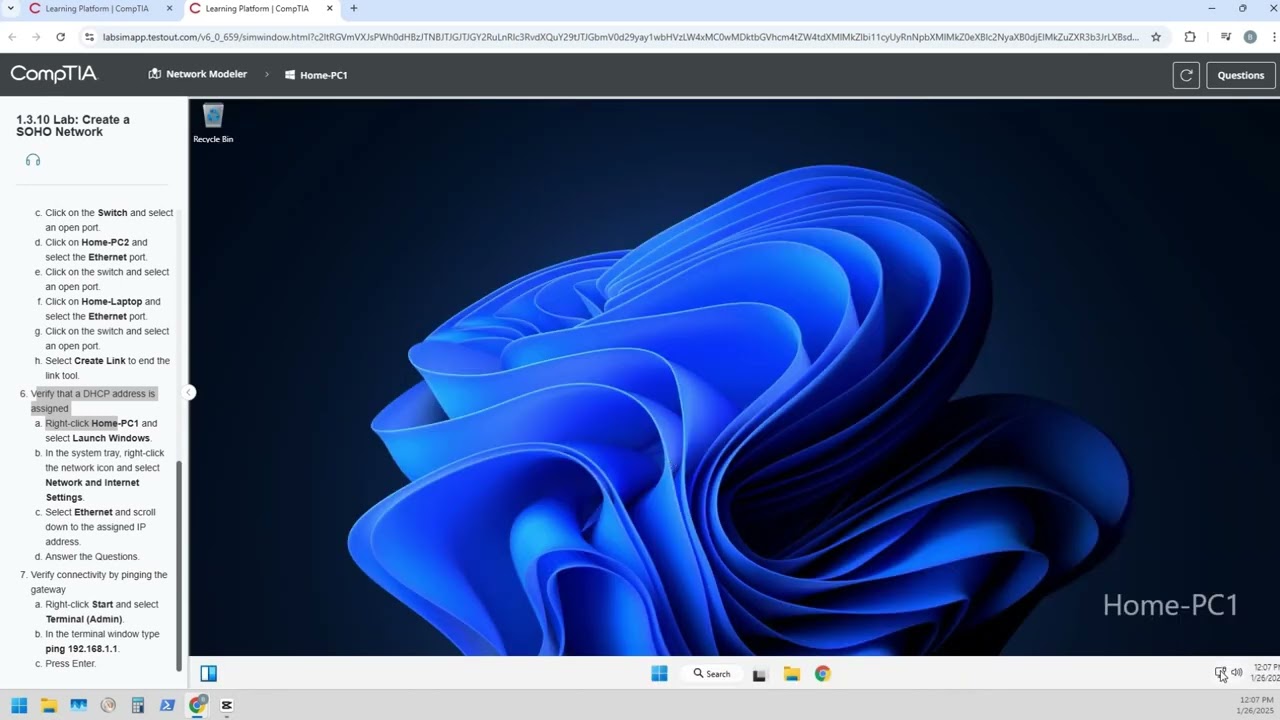This screenshot has height=720, width=1280.
Task: Click step 'Right-click Home-PC1 and select Launch Windows'
Action: (101, 431)
